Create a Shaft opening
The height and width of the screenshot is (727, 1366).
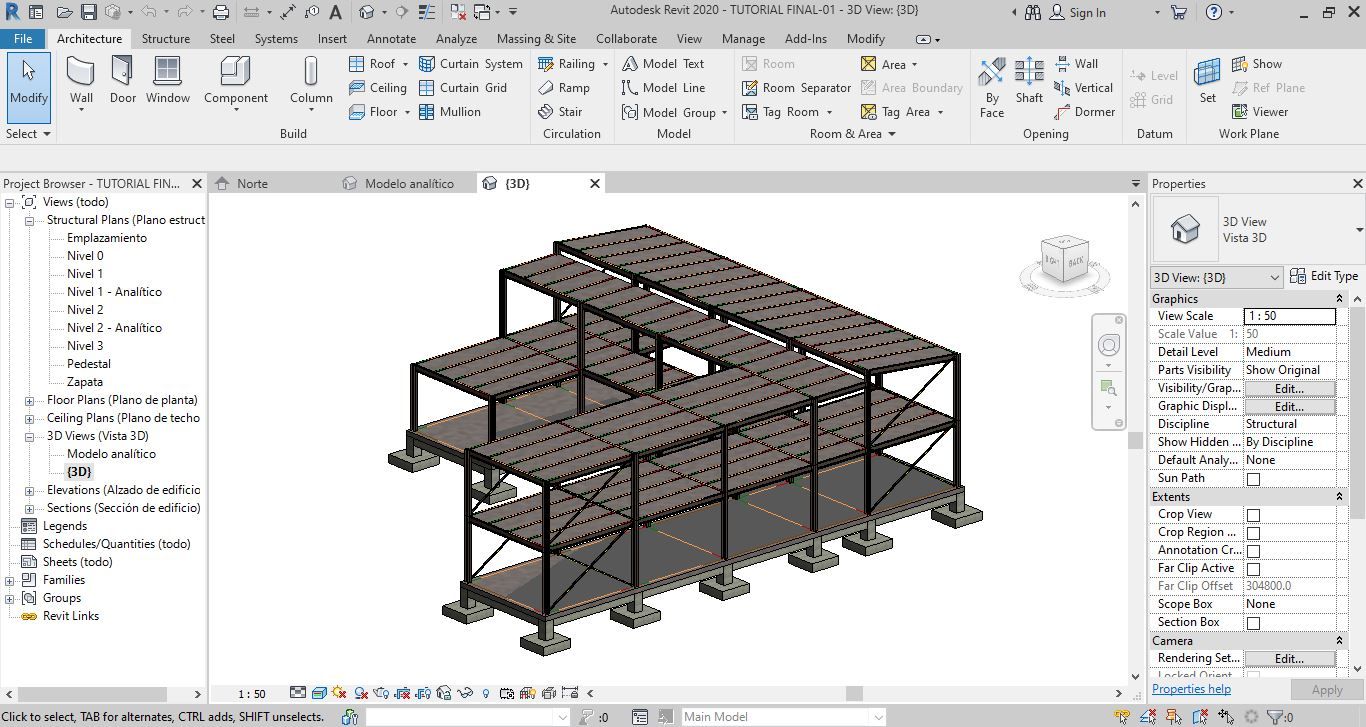1029,81
